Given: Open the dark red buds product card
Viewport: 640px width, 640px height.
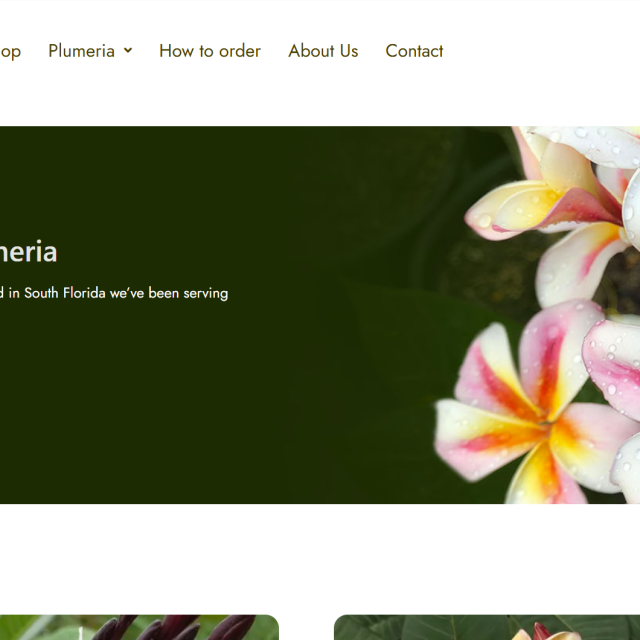Looking at the screenshot, I should (x=139, y=627).
